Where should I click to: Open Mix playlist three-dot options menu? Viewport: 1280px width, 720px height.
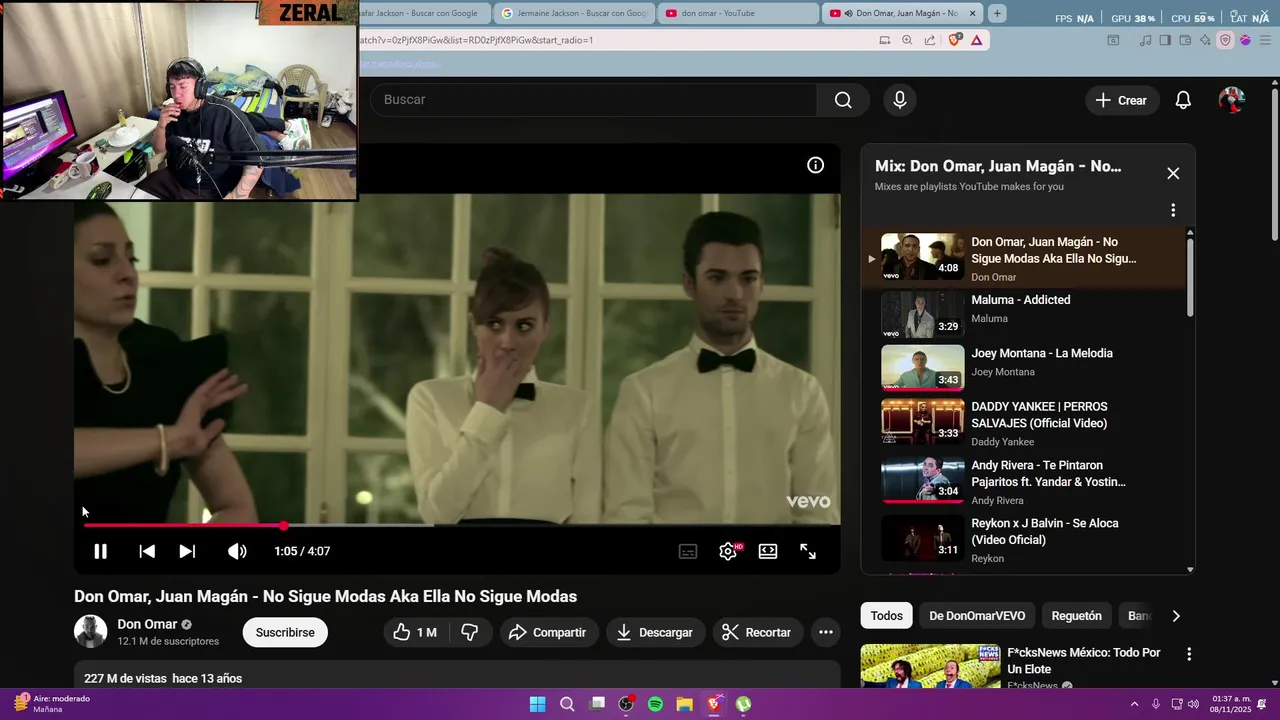point(1173,210)
